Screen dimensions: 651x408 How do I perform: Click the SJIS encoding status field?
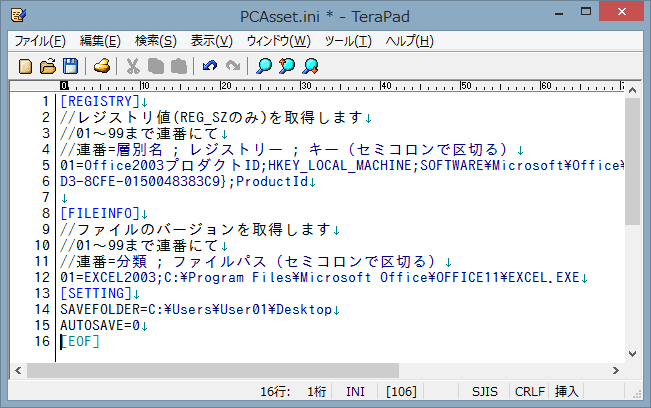tap(484, 391)
